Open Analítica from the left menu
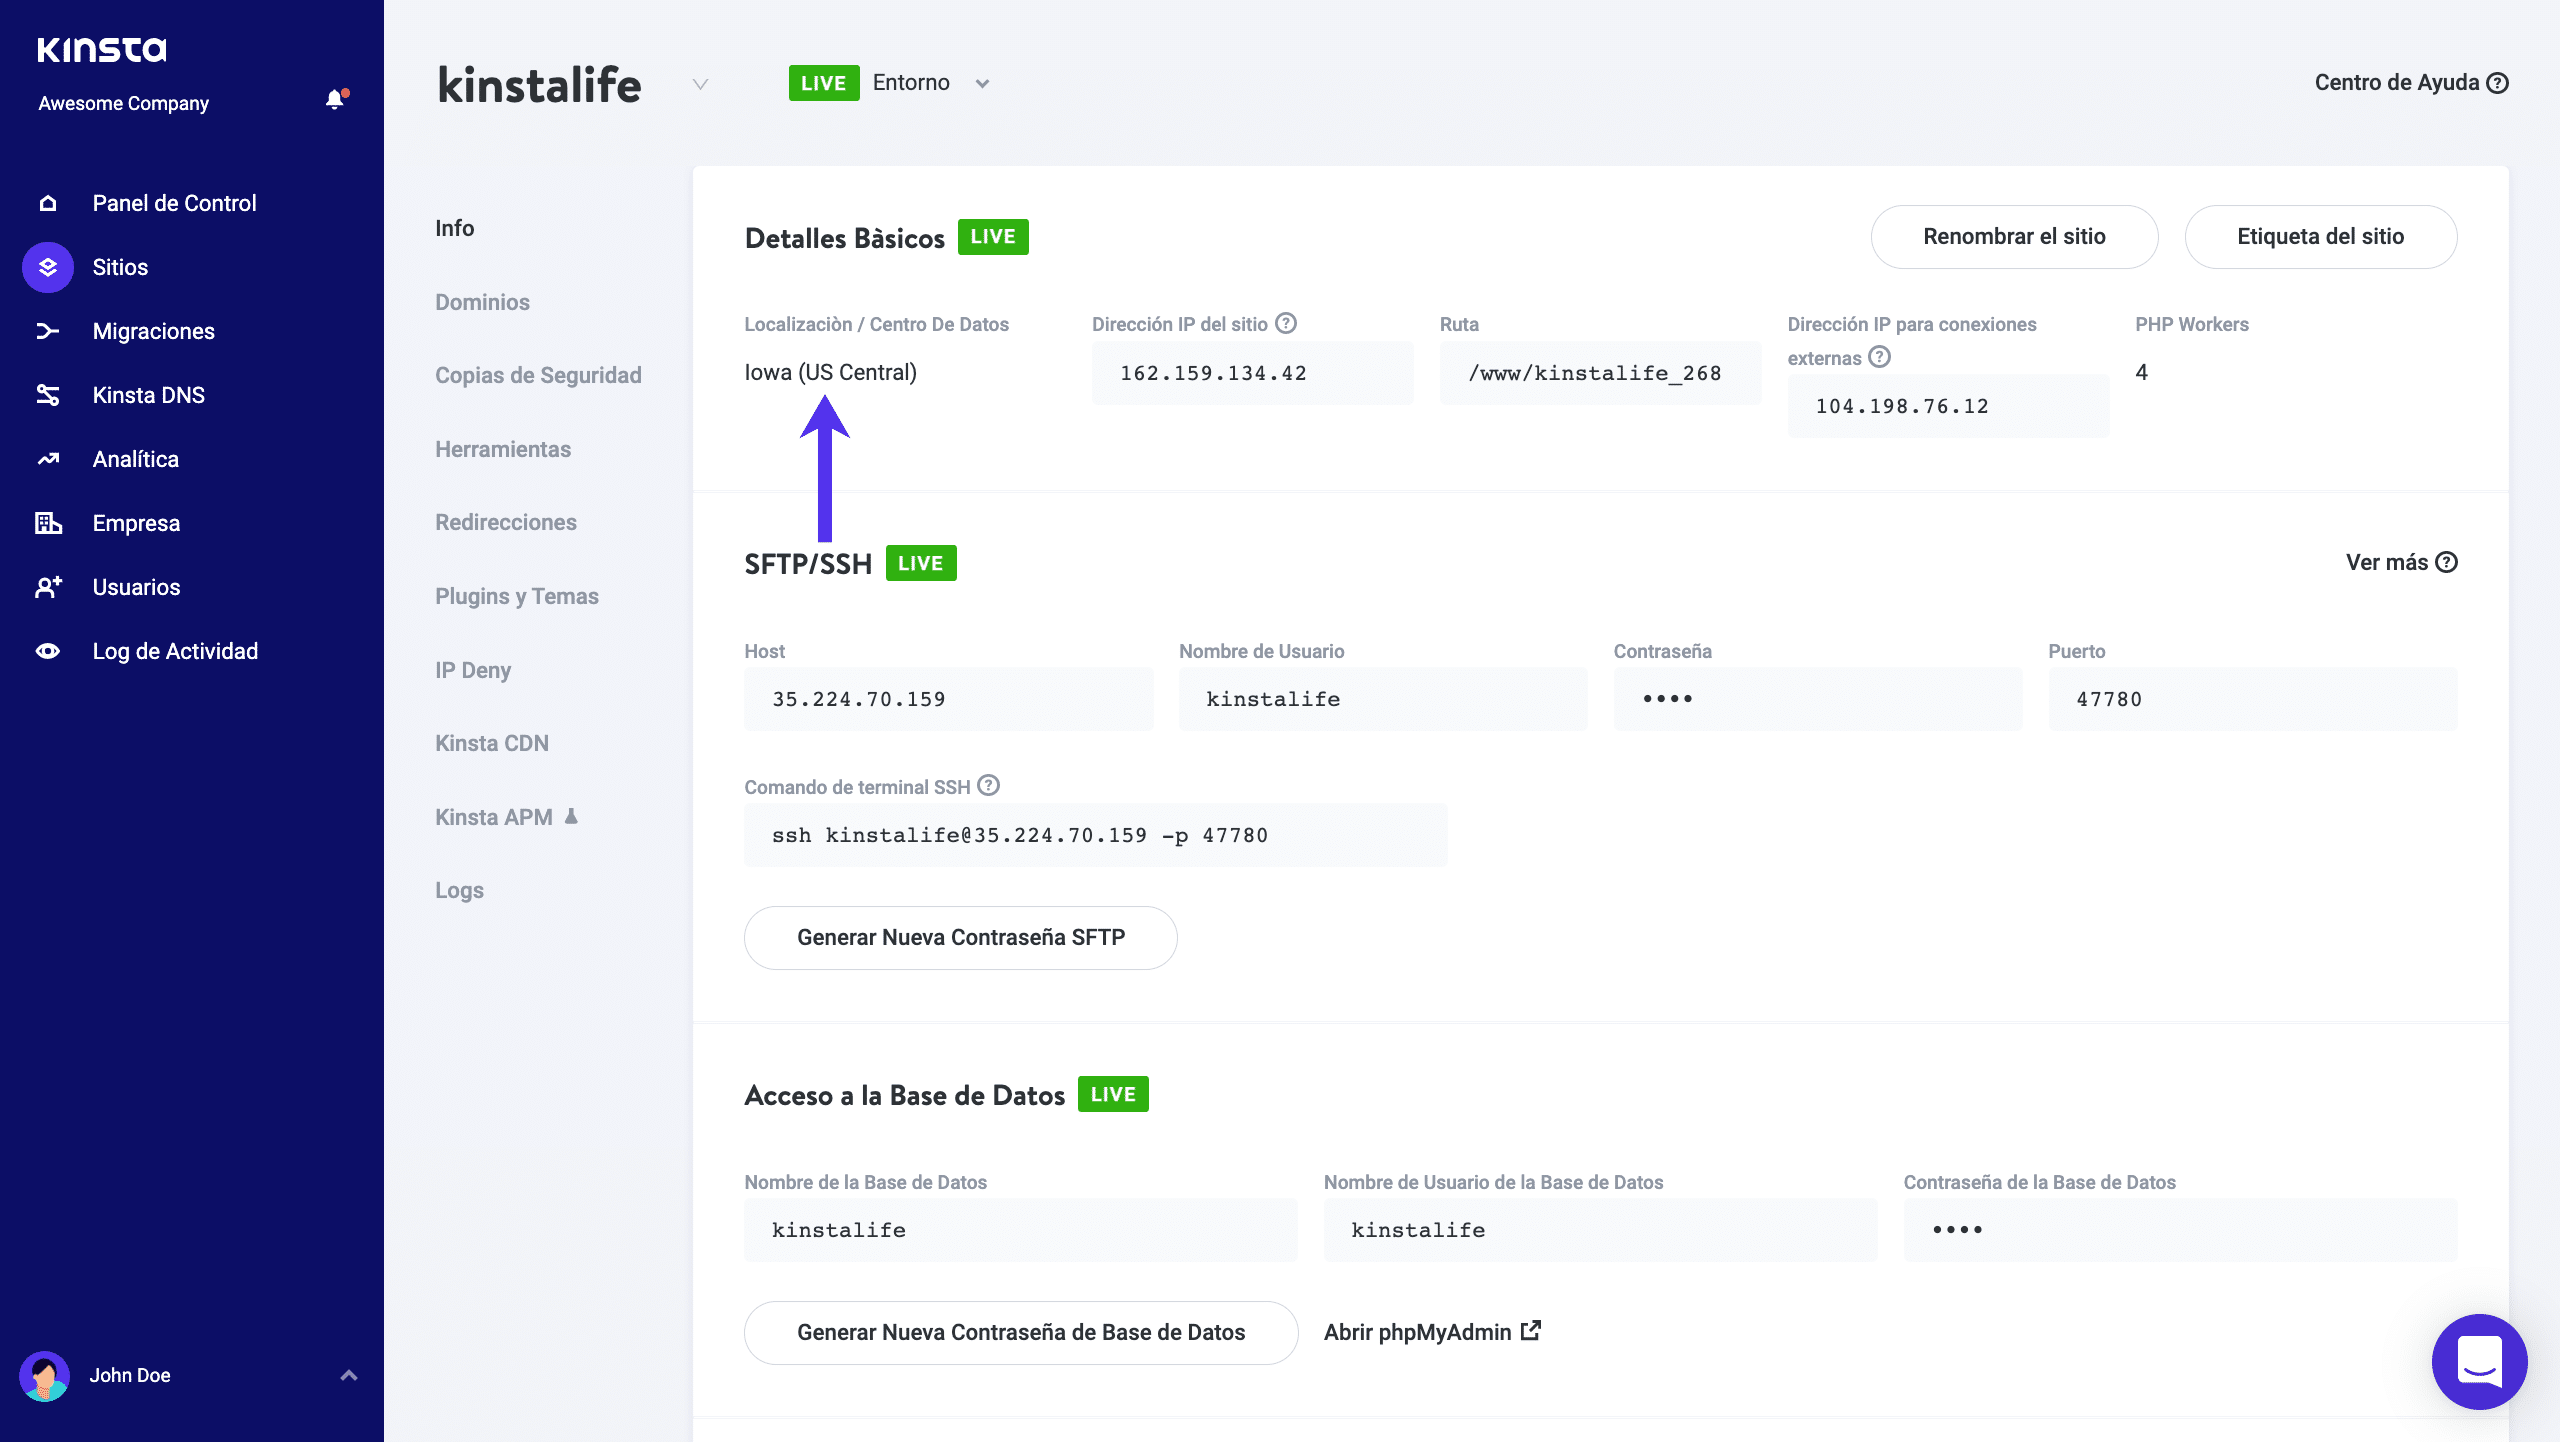The height and width of the screenshot is (1442, 2560). coord(137,459)
